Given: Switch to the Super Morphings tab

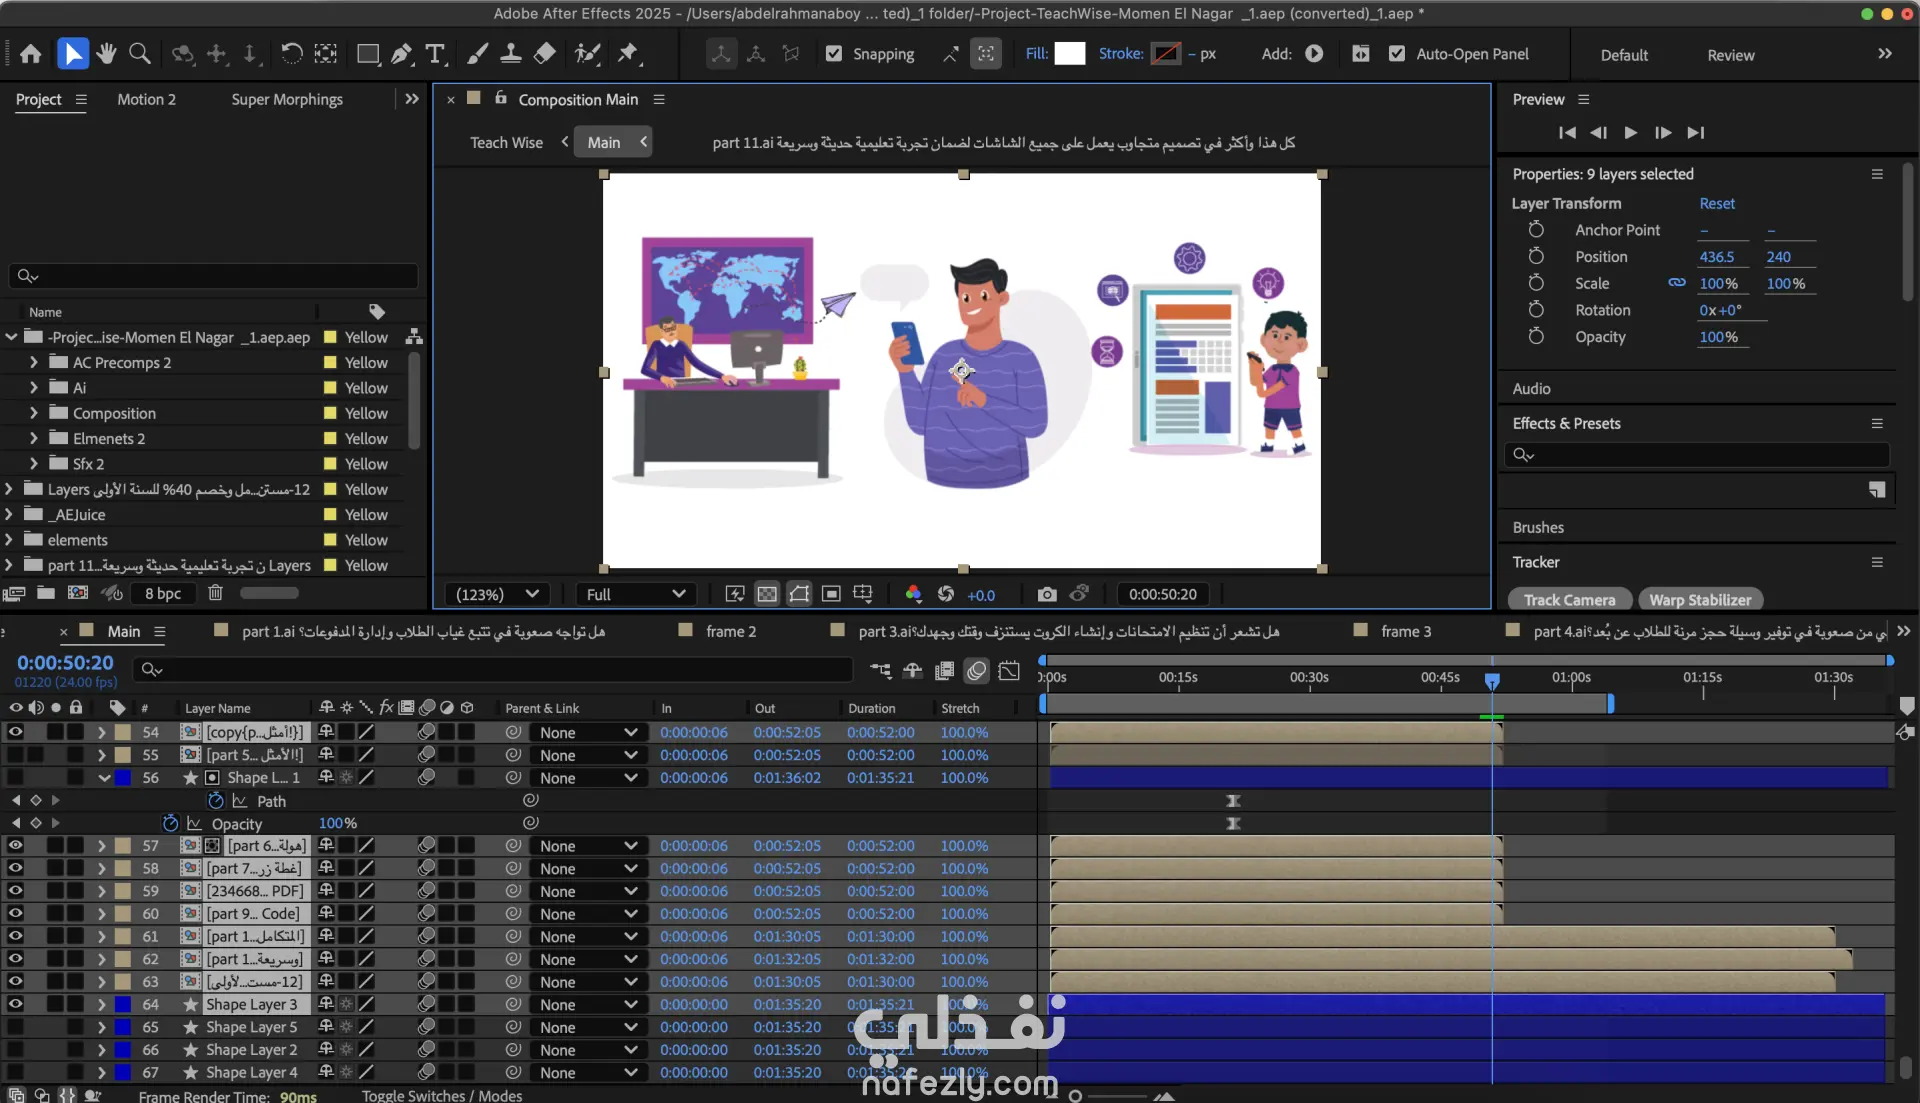Looking at the screenshot, I should click(287, 99).
